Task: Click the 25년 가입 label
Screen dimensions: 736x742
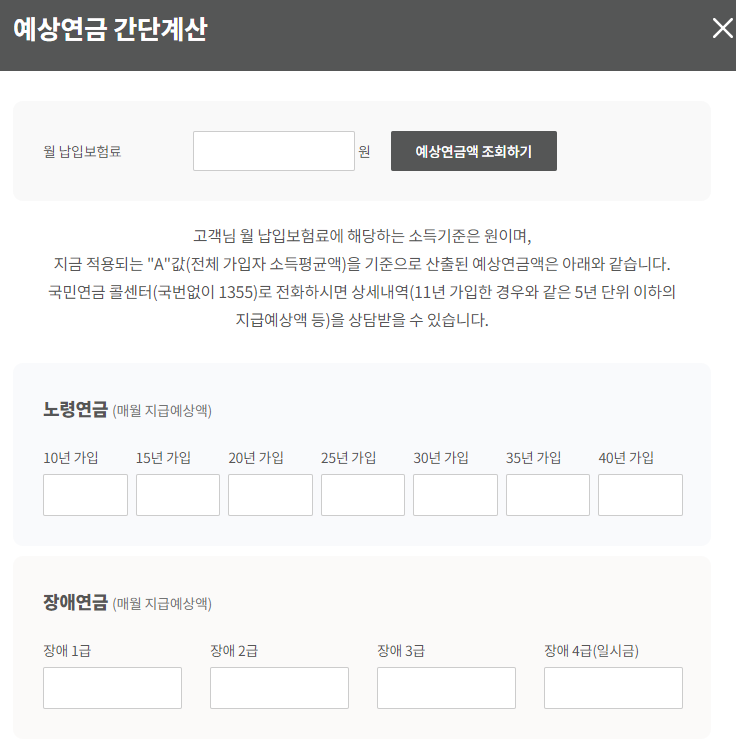Action: [348, 458]
